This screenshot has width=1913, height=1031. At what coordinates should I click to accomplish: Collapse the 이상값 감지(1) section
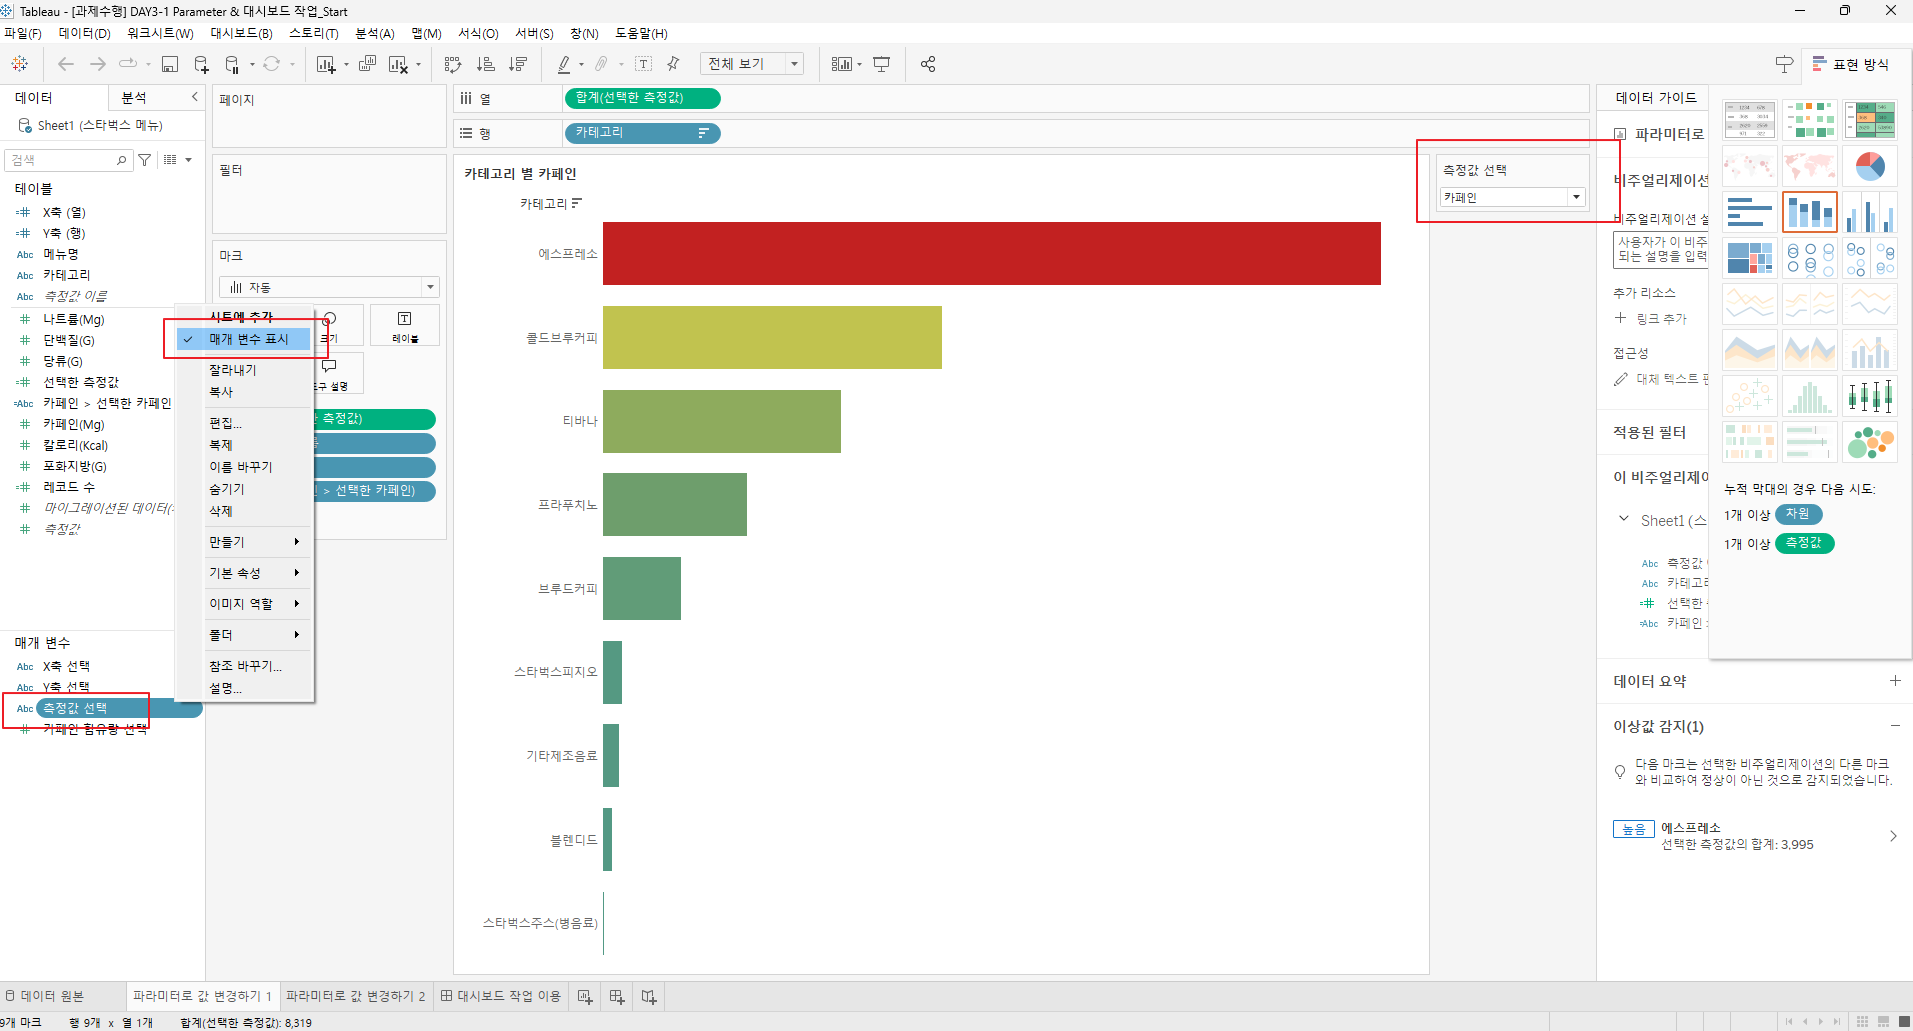1894,725
